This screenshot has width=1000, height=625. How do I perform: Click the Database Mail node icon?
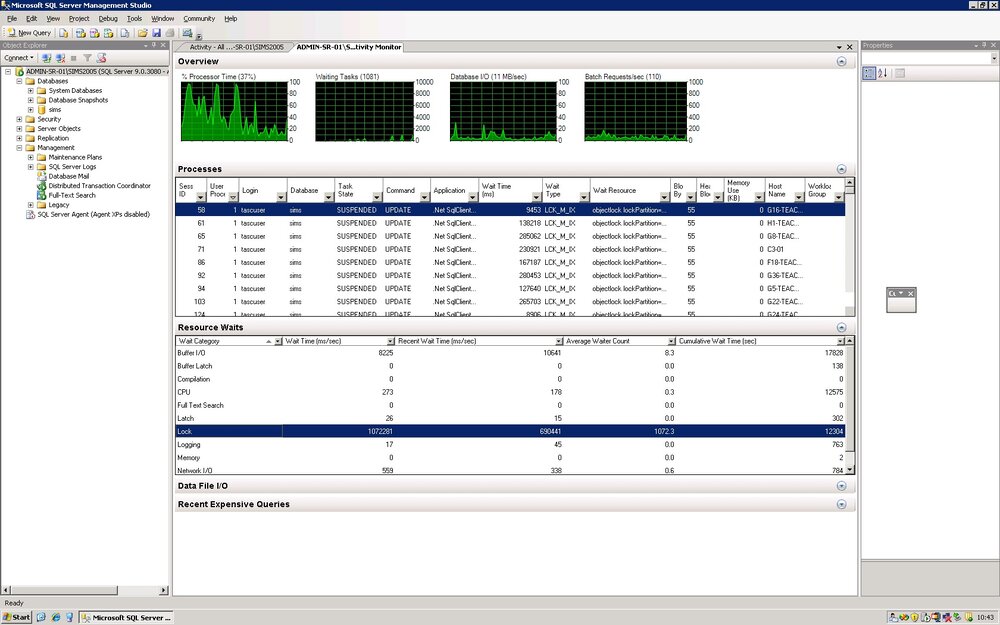coord(41,176)
